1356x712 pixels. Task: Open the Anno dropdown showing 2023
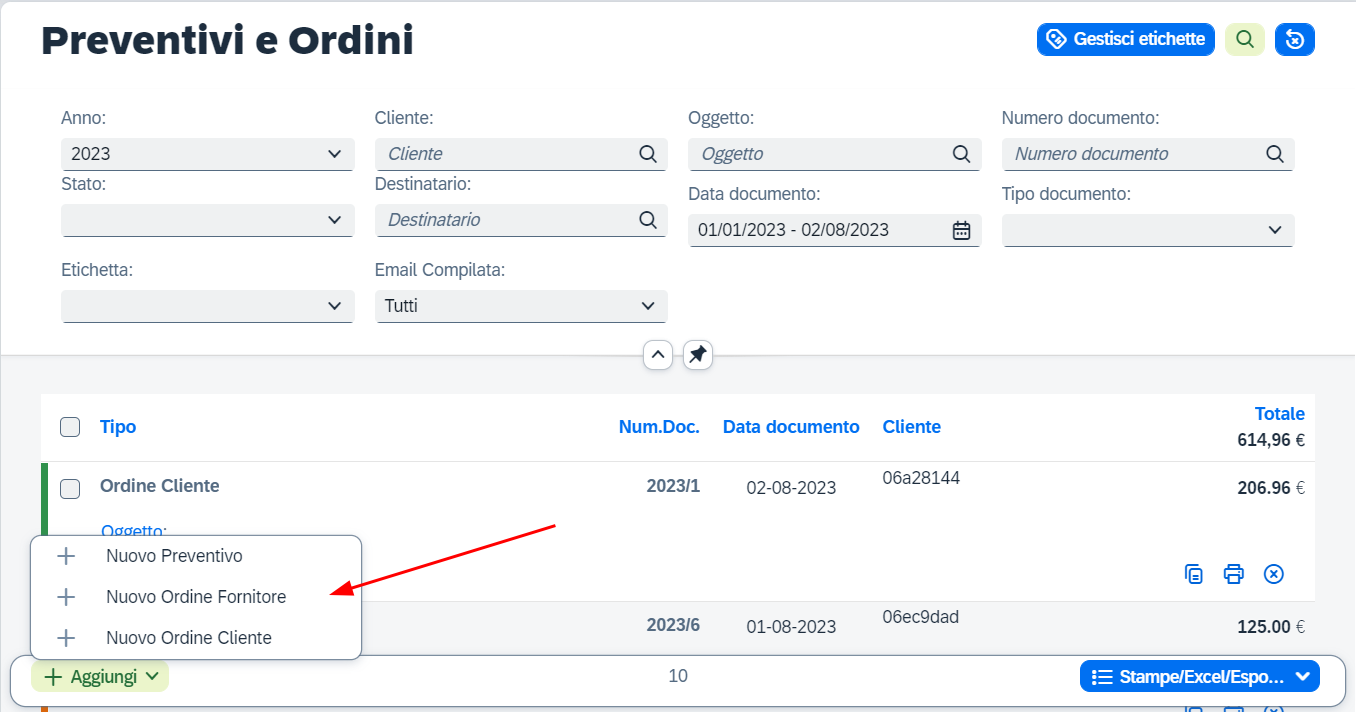(208, 154)
